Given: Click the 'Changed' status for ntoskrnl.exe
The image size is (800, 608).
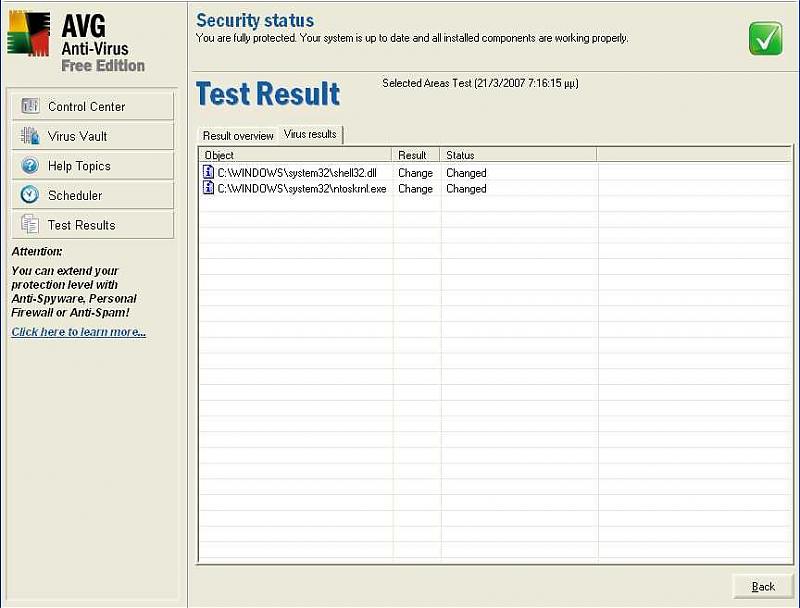Looking at the screenshot, I should point(466,189).
